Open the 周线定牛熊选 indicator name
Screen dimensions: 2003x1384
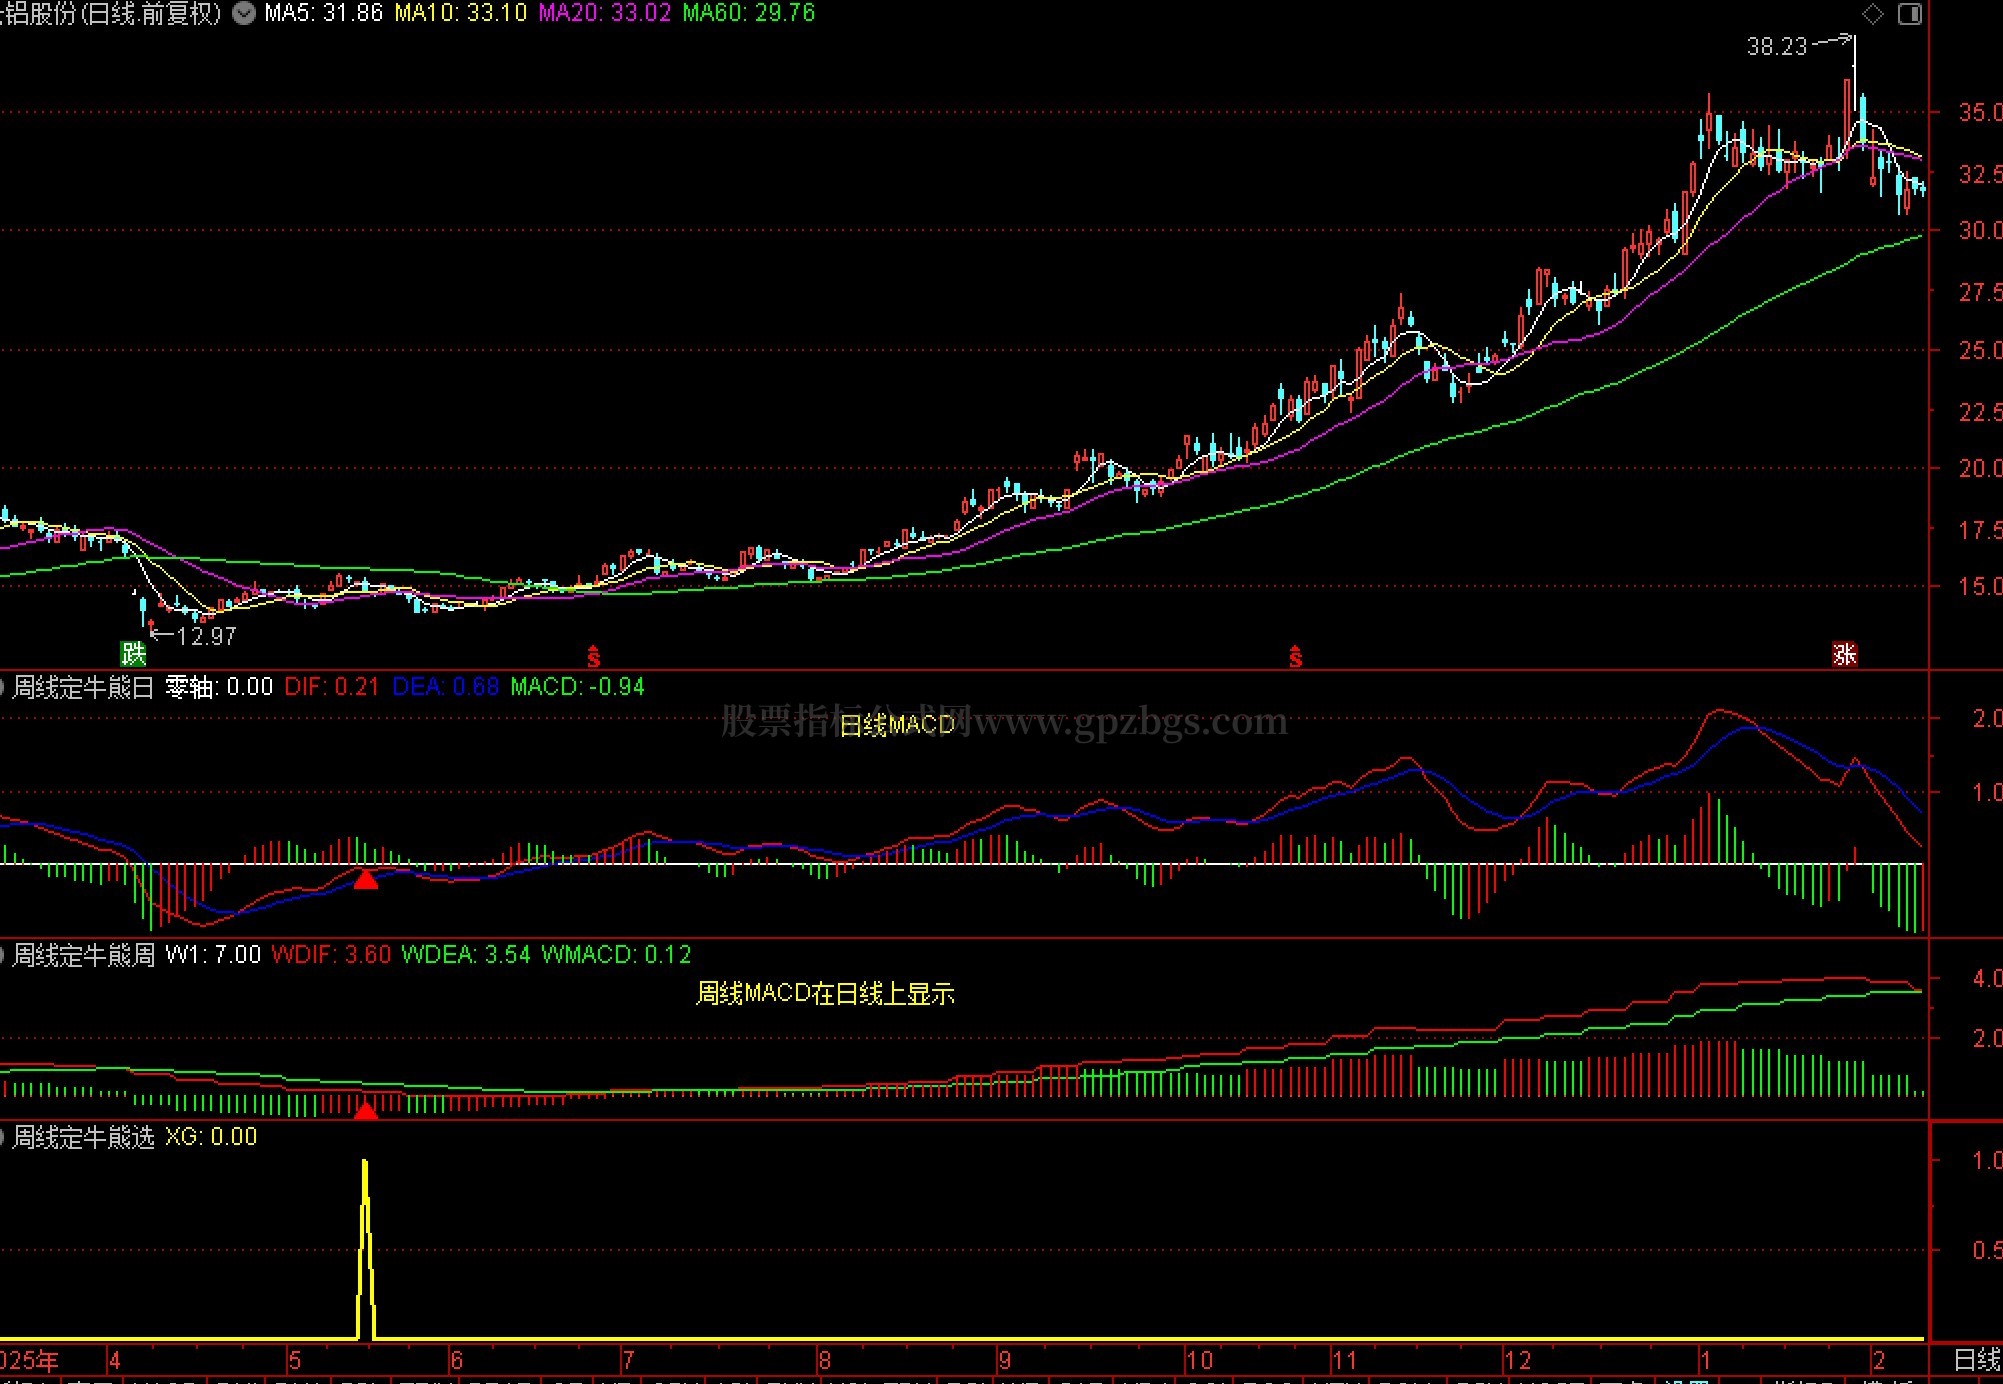pyautogui.click(x=83, y=1137)
